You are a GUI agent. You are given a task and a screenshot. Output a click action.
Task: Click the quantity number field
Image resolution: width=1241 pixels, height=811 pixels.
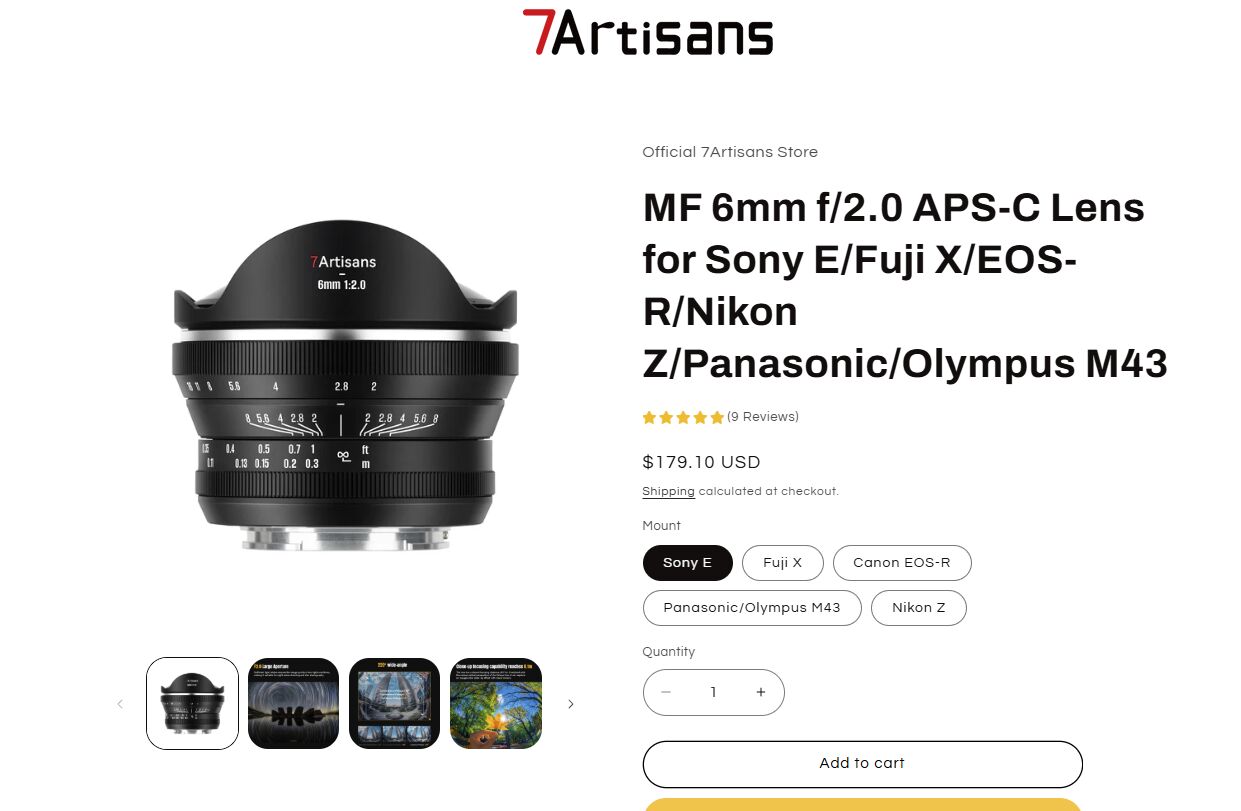[x=713, y=692]
